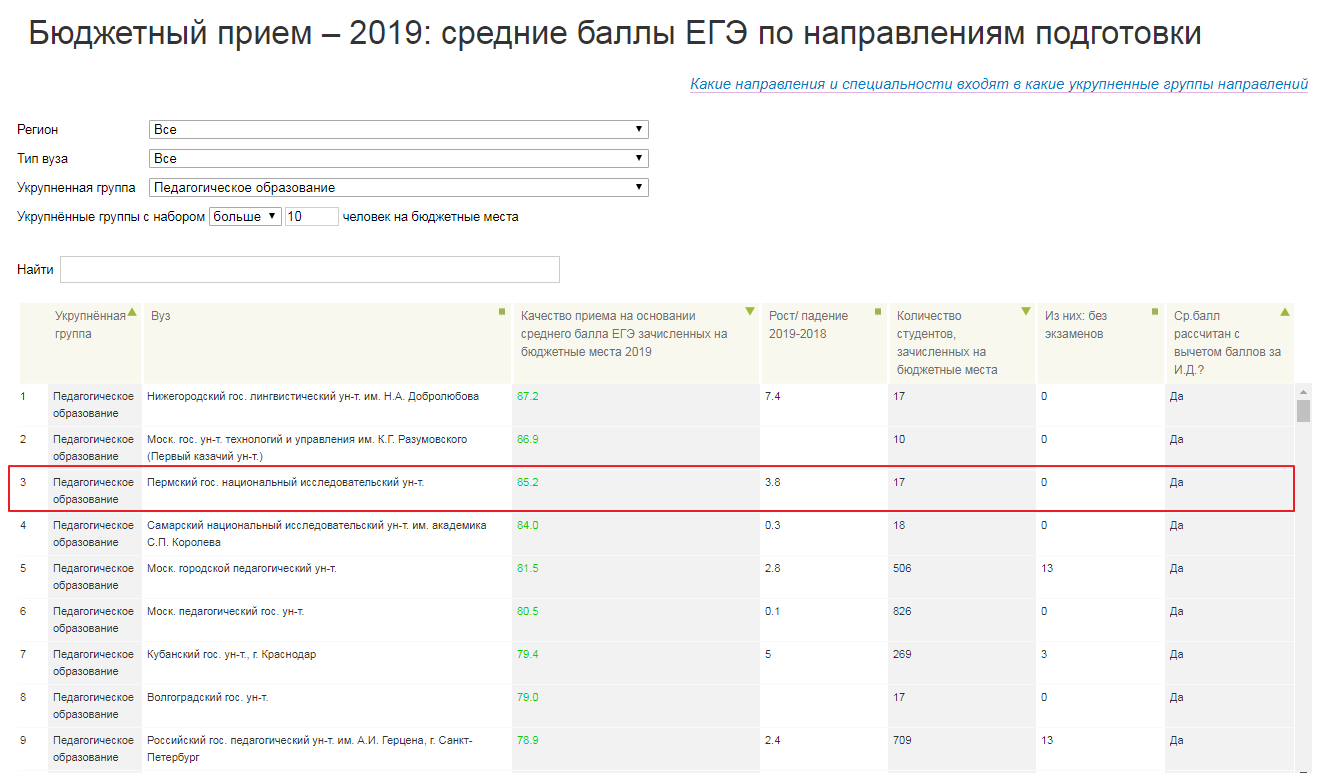Click score value 81.5

coord(528,568)
